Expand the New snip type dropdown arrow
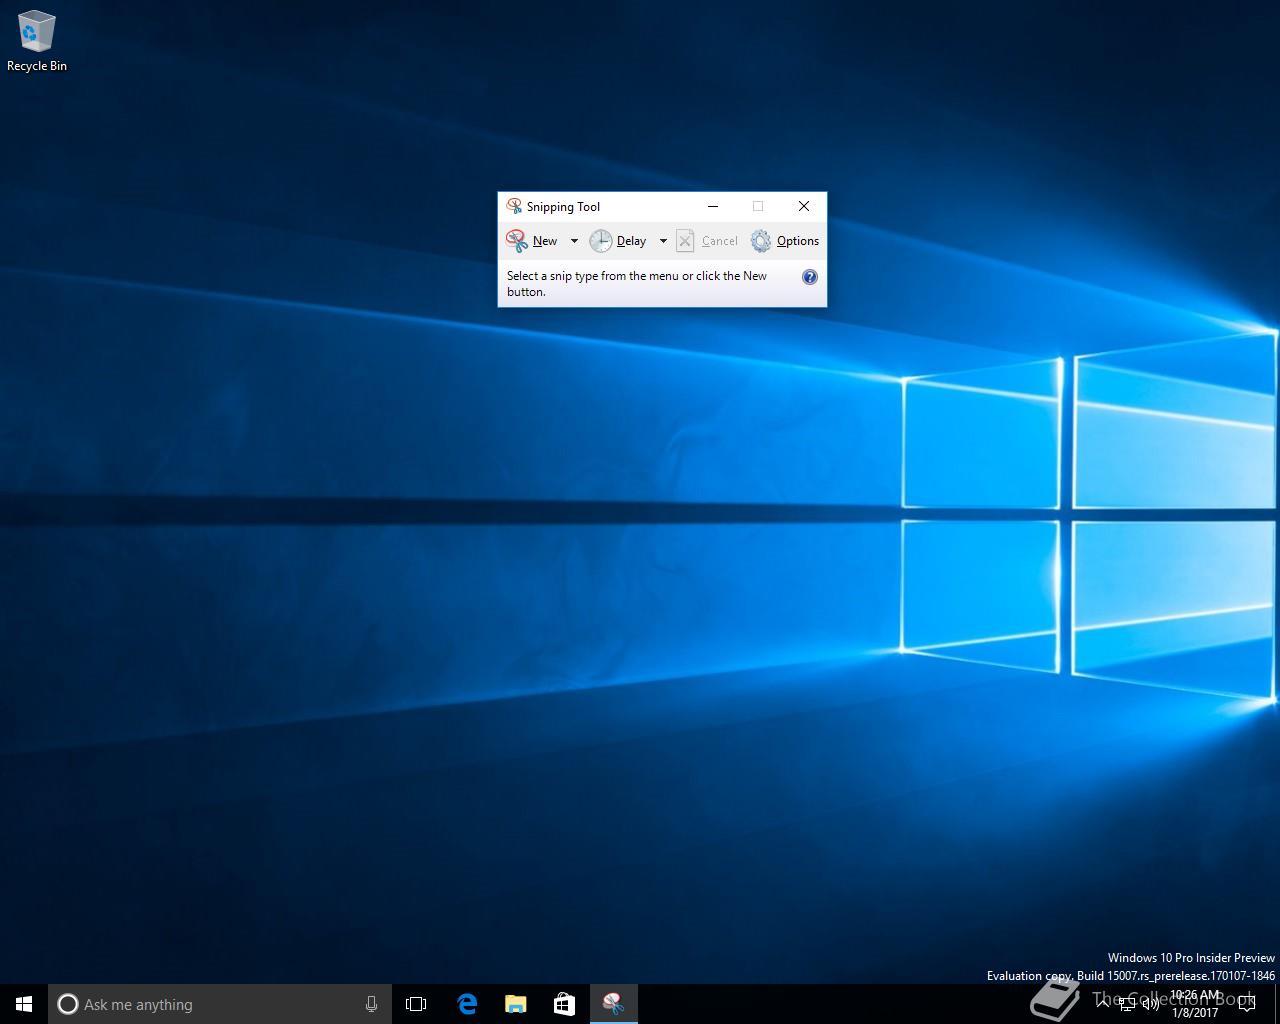1280x1024 pixels. 574,241
